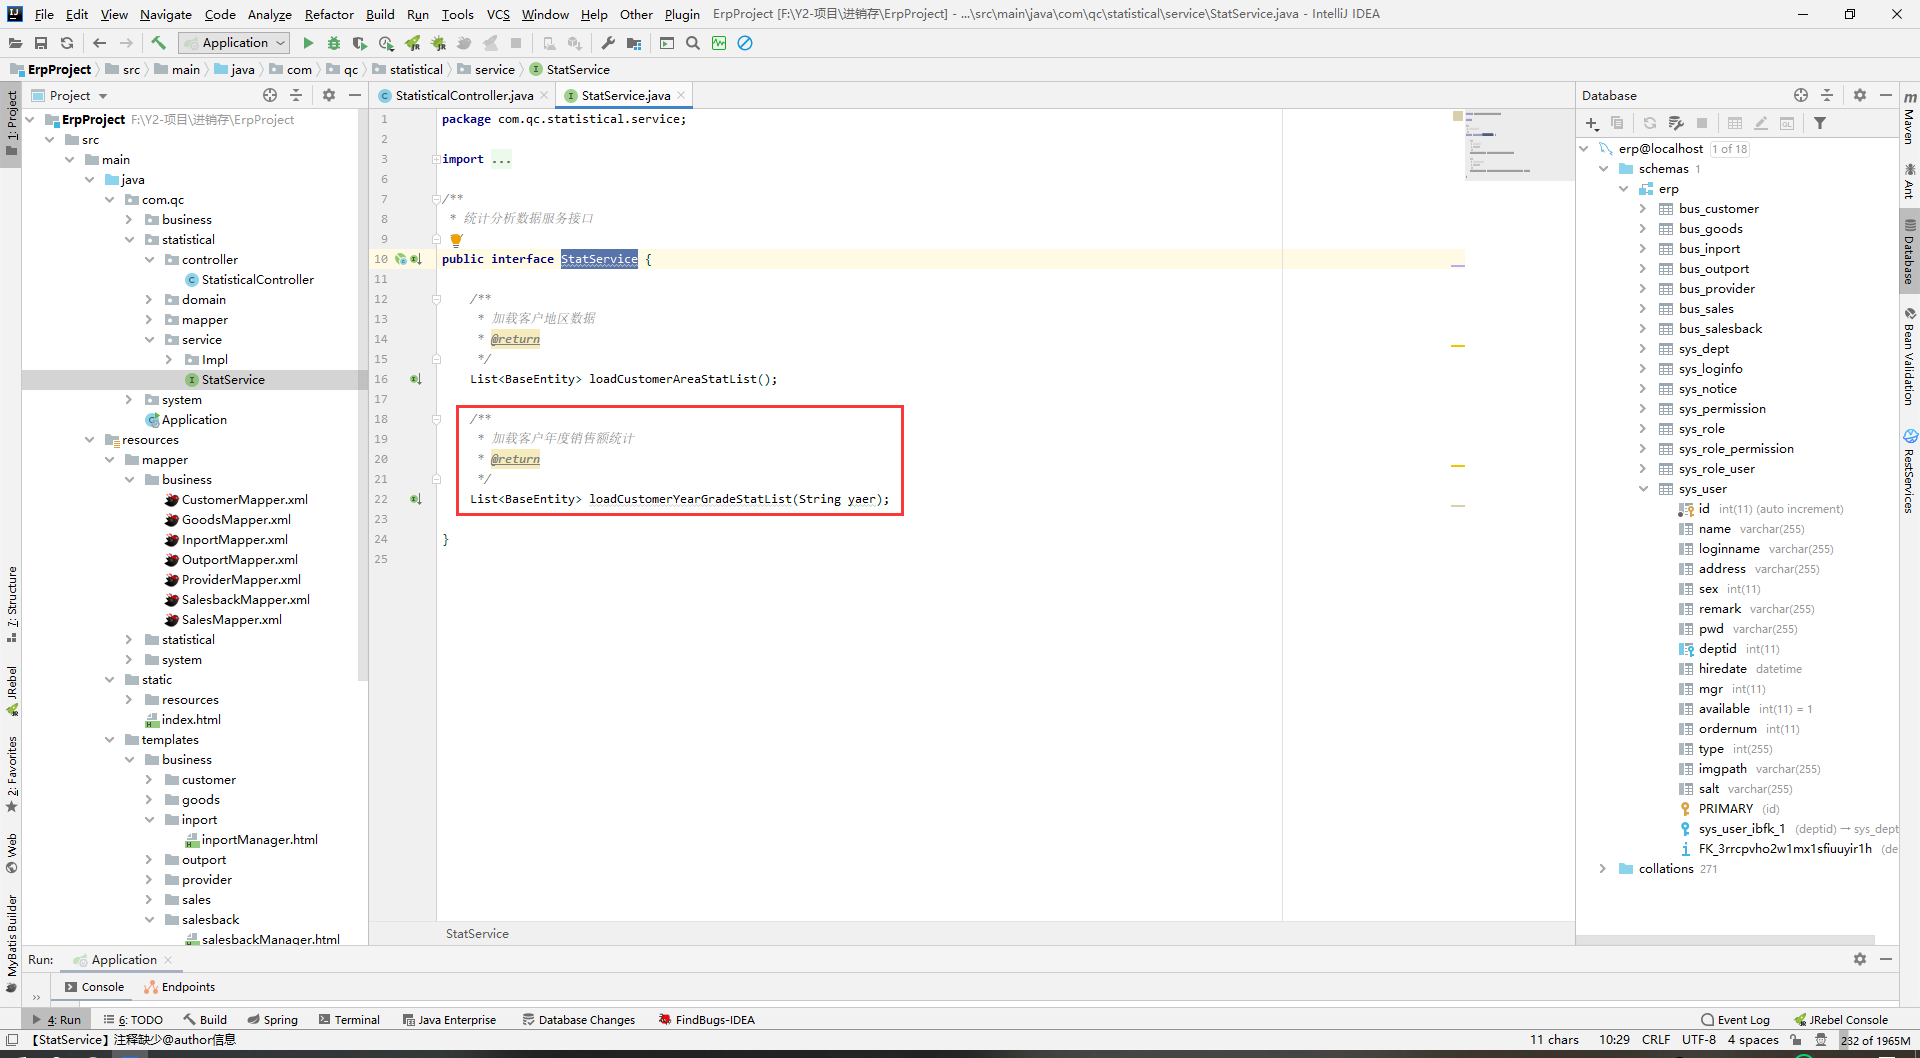Screen dimensions: 1920x1058
Task: Collapse the controller folder in Project tree
Action: 149,260
